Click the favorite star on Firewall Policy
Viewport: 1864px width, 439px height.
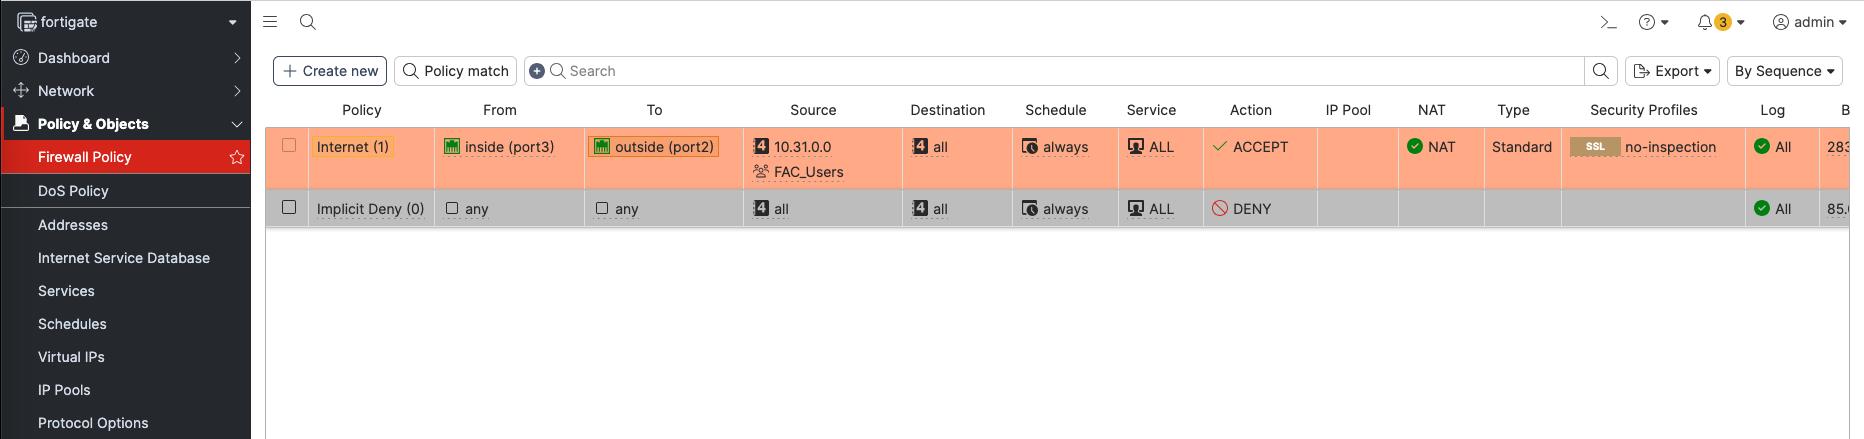[x=237, y=157]
